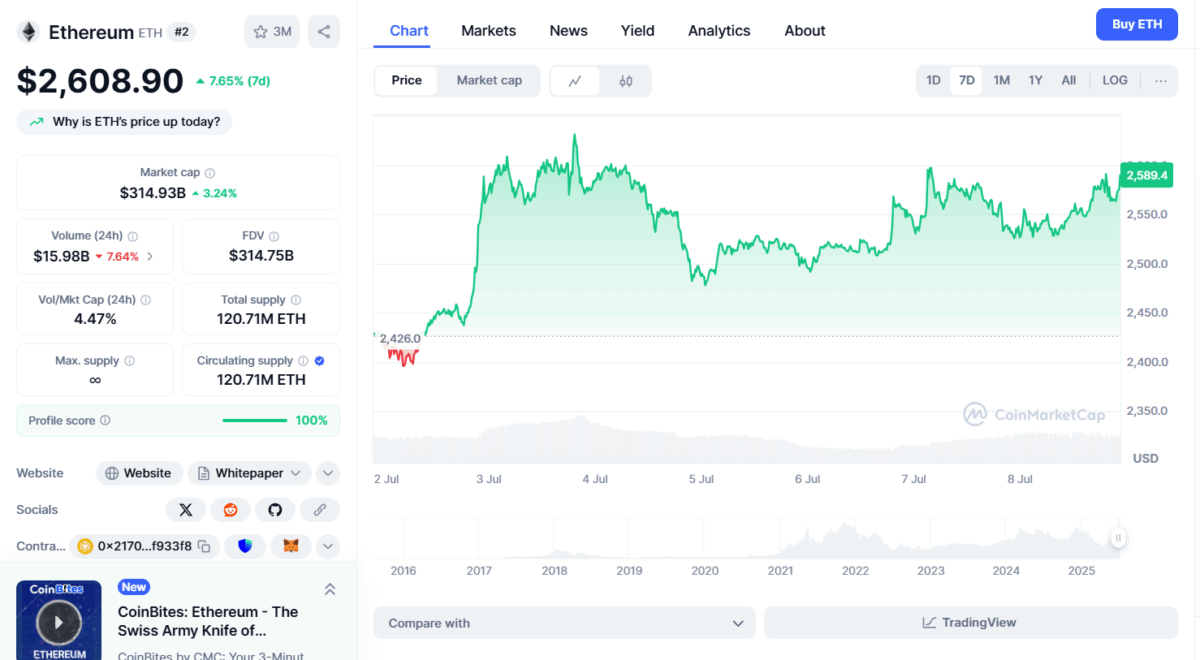Select the Price toggle
The width and height of the screenshot is (1200, 660).
(406, 81)
